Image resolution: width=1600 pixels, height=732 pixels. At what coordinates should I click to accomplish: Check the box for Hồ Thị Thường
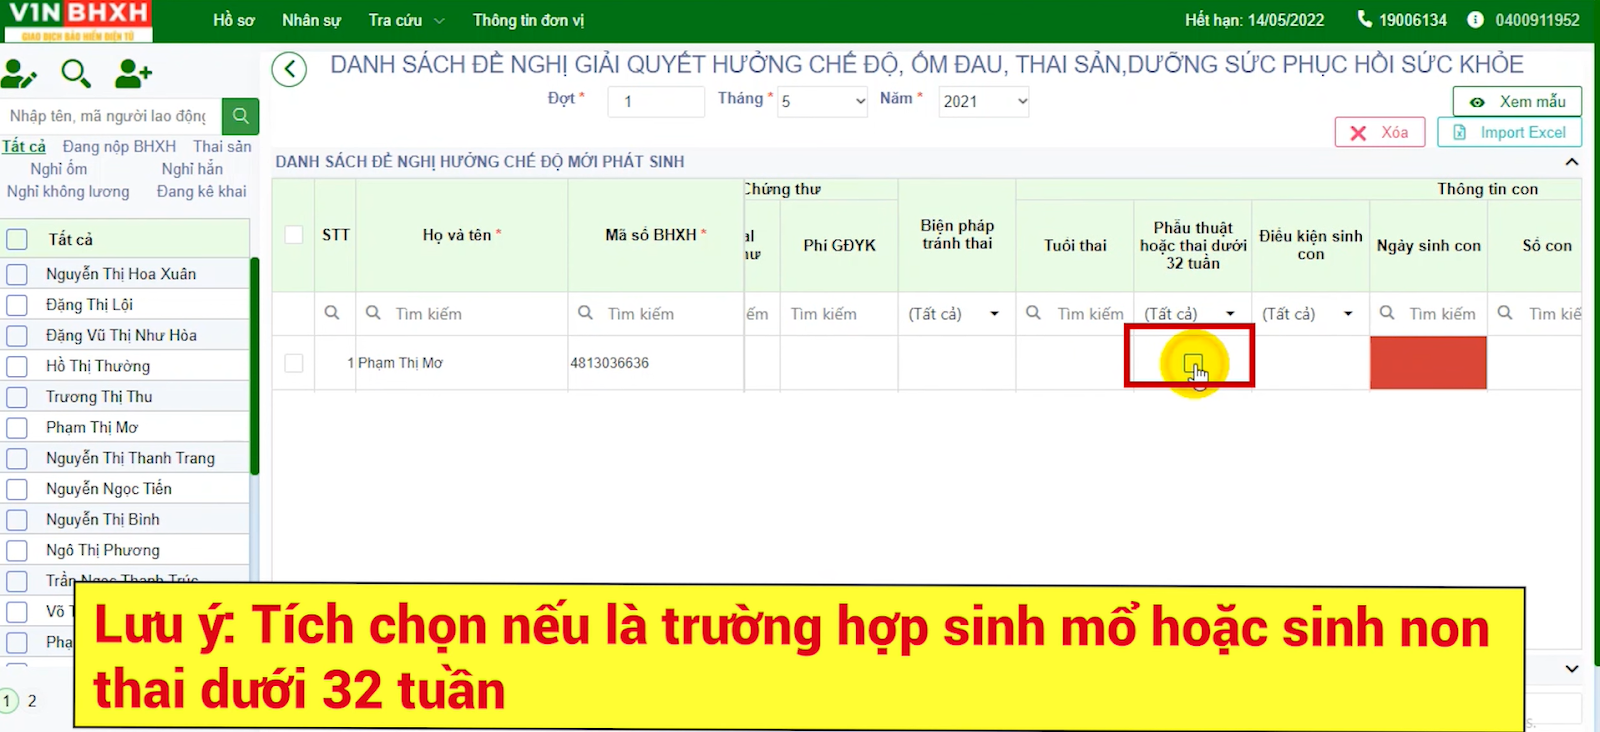(17, 366)
